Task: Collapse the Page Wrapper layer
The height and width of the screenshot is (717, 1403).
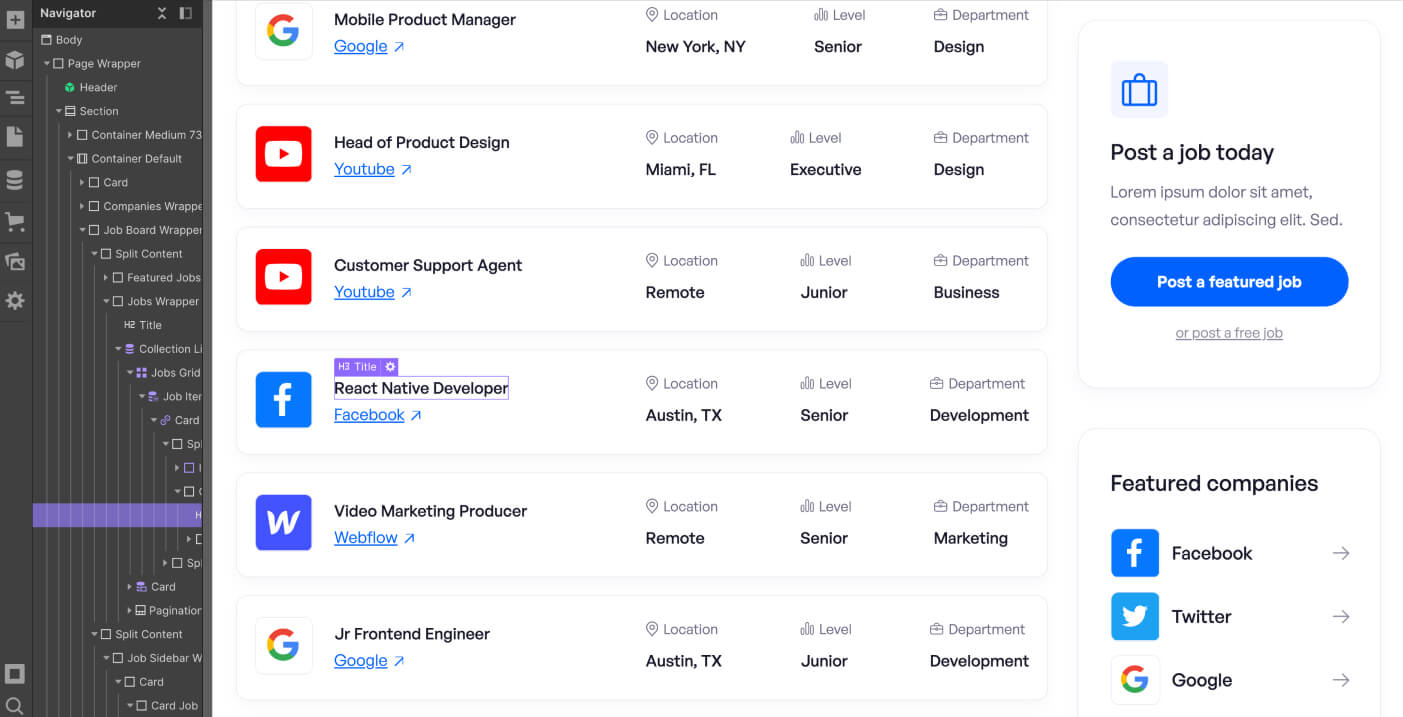Action: coord(45,63)
